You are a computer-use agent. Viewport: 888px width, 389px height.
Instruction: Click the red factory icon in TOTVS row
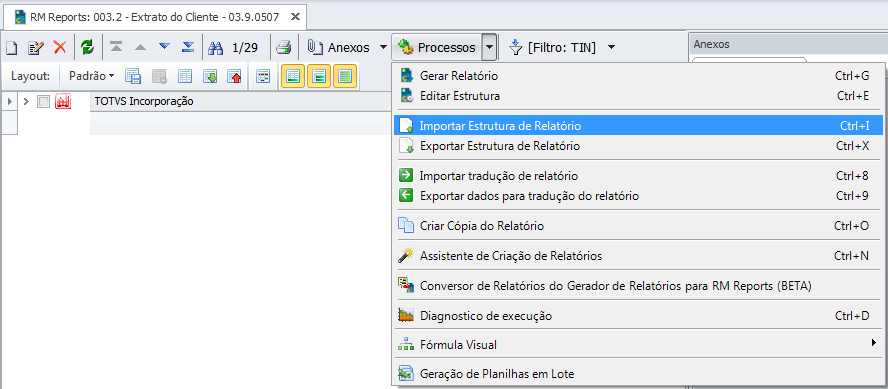[x=63, y=101]
